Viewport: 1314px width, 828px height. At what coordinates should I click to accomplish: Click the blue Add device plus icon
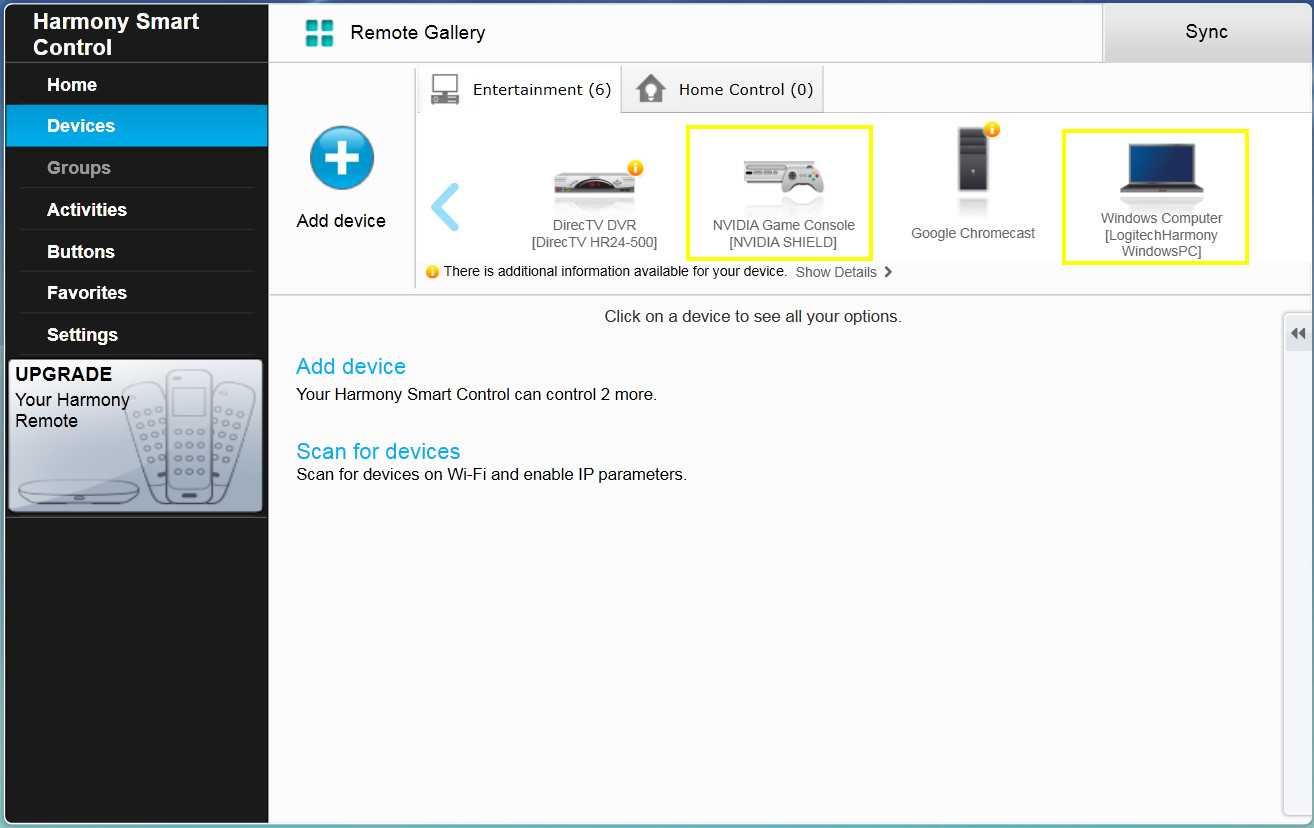pos(342,158)
